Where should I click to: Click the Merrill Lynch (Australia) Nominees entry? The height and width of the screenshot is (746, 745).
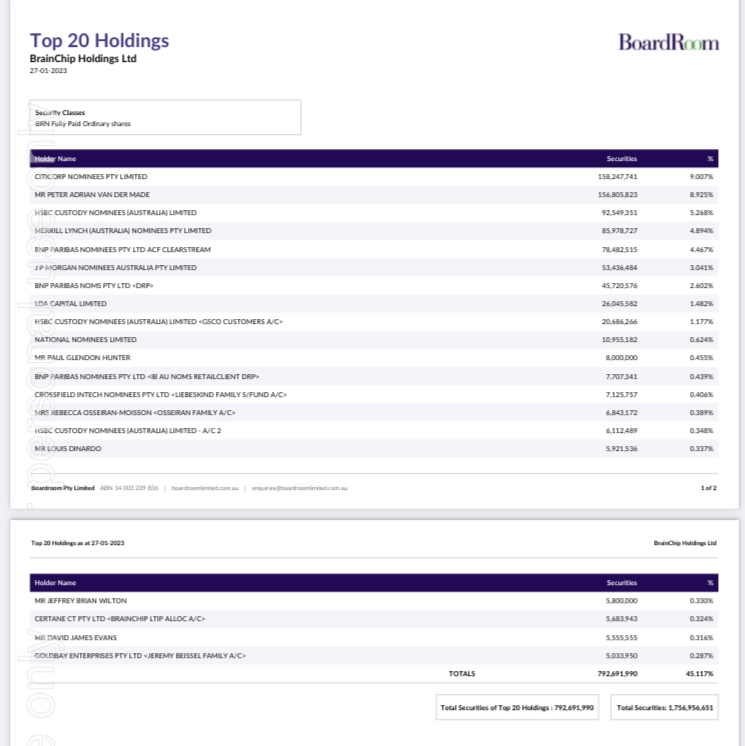coord(123,231)
